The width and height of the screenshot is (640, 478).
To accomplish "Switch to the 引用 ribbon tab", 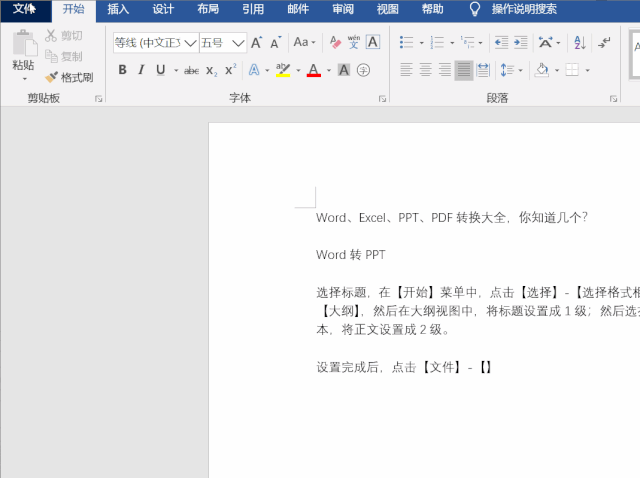I will click(x=253, y=9).
